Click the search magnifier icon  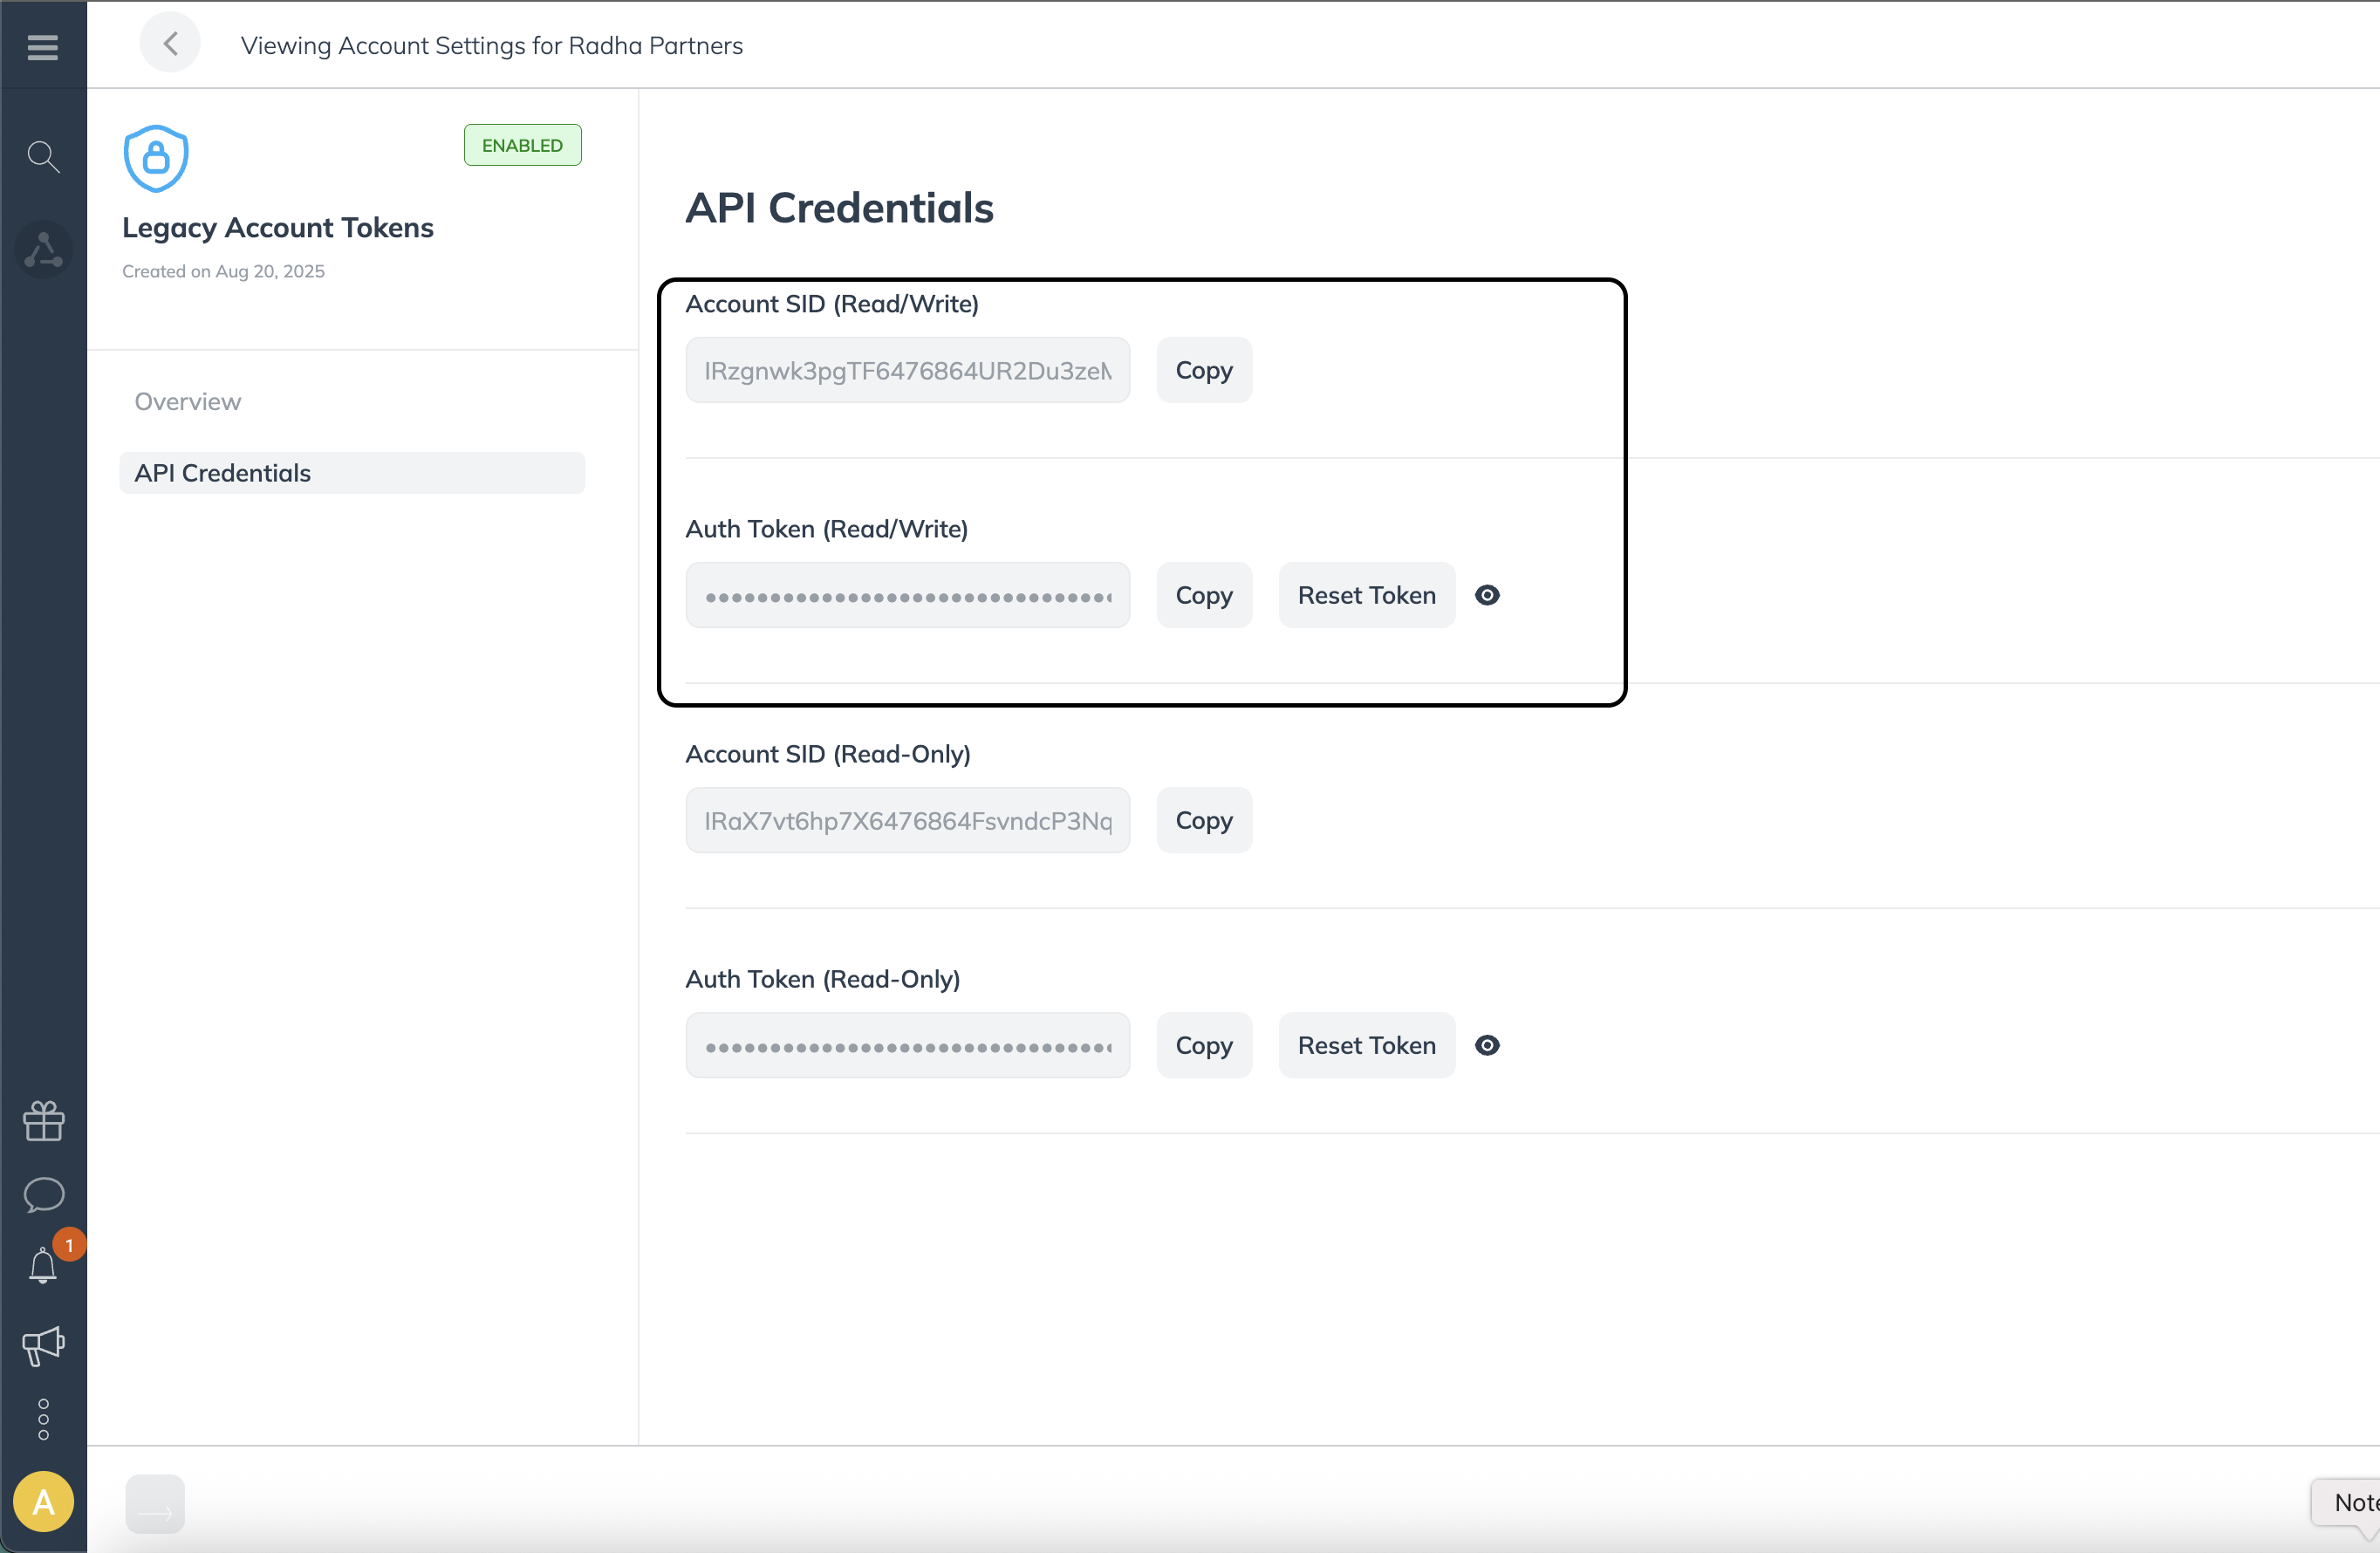42,156
